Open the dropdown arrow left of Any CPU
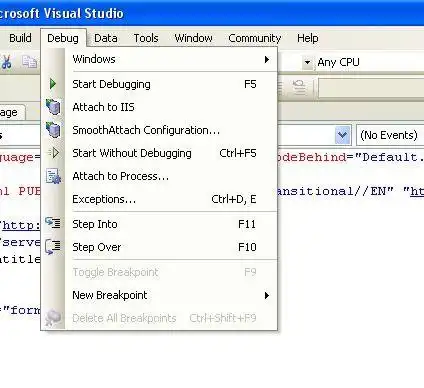The height and width of the screenshot is (388, 424). coord(307,62)
